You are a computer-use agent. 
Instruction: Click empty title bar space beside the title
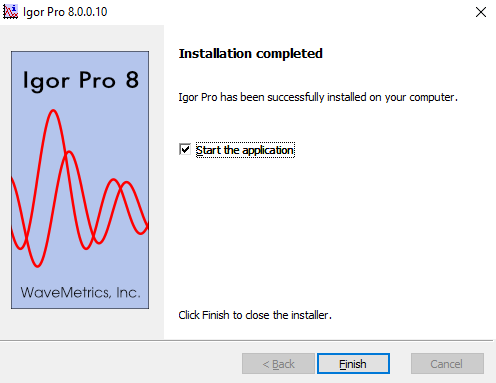[x=287, y=12]
